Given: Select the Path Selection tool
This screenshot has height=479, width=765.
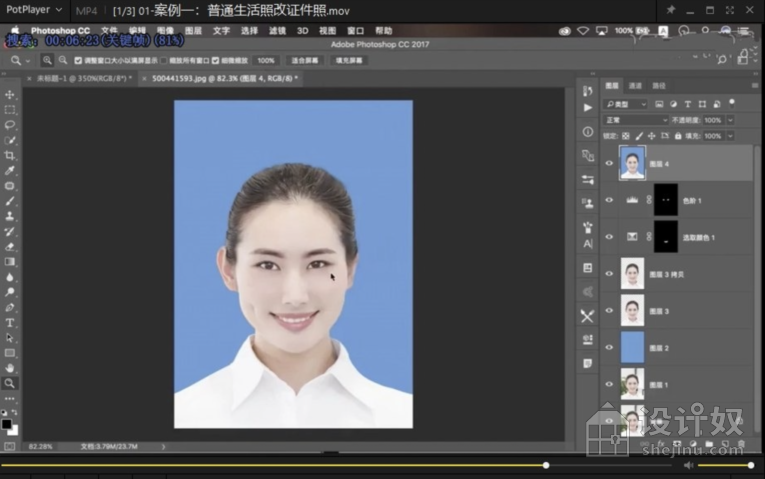Looking at the screenshot, I should click(x=9, y=338).
